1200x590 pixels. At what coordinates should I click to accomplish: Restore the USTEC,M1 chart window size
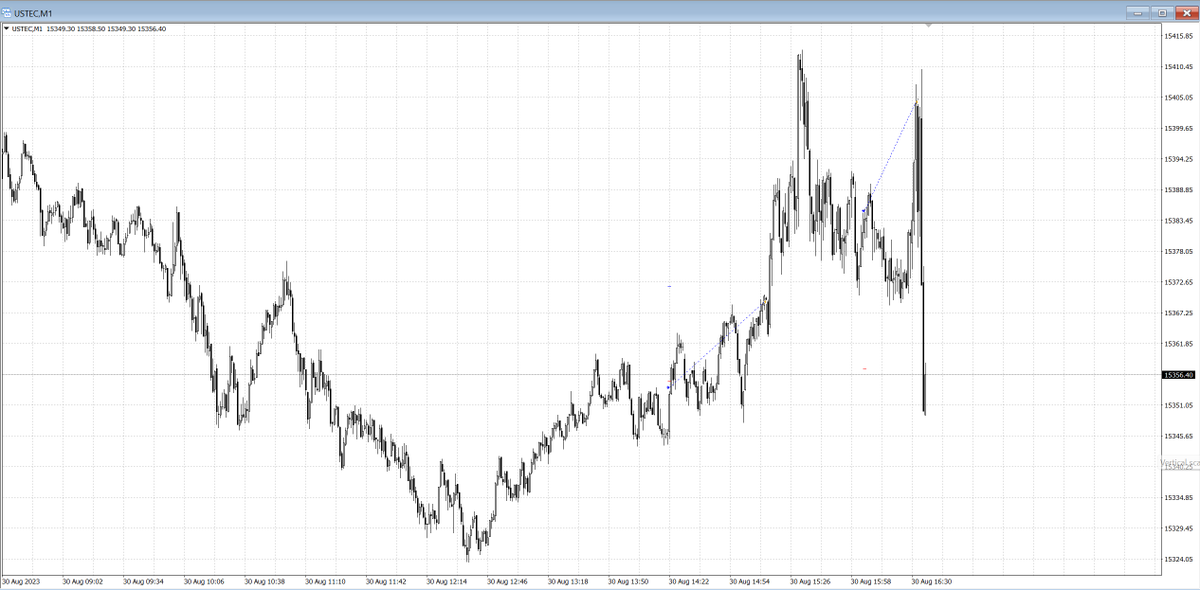[1162, 13]
